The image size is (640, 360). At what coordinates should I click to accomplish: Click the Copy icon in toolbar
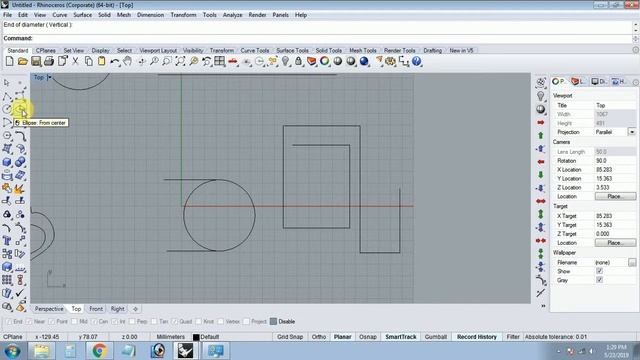88,62
